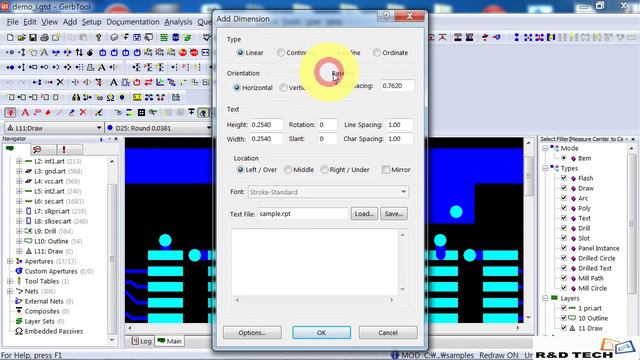Click the yellow rectangle toolbar icon
The image size is (640, 360).
[137, 97]
